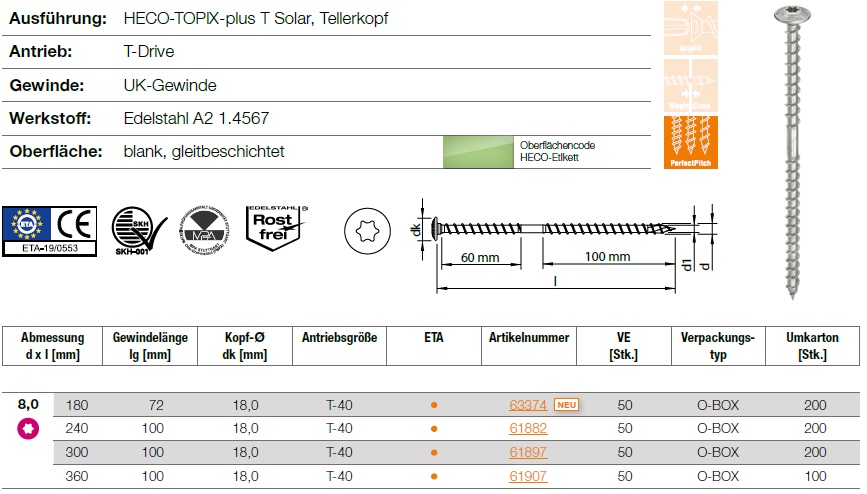
Task: Click Umkarton value '100' in the 360 row
Action: tap(816, 476)
